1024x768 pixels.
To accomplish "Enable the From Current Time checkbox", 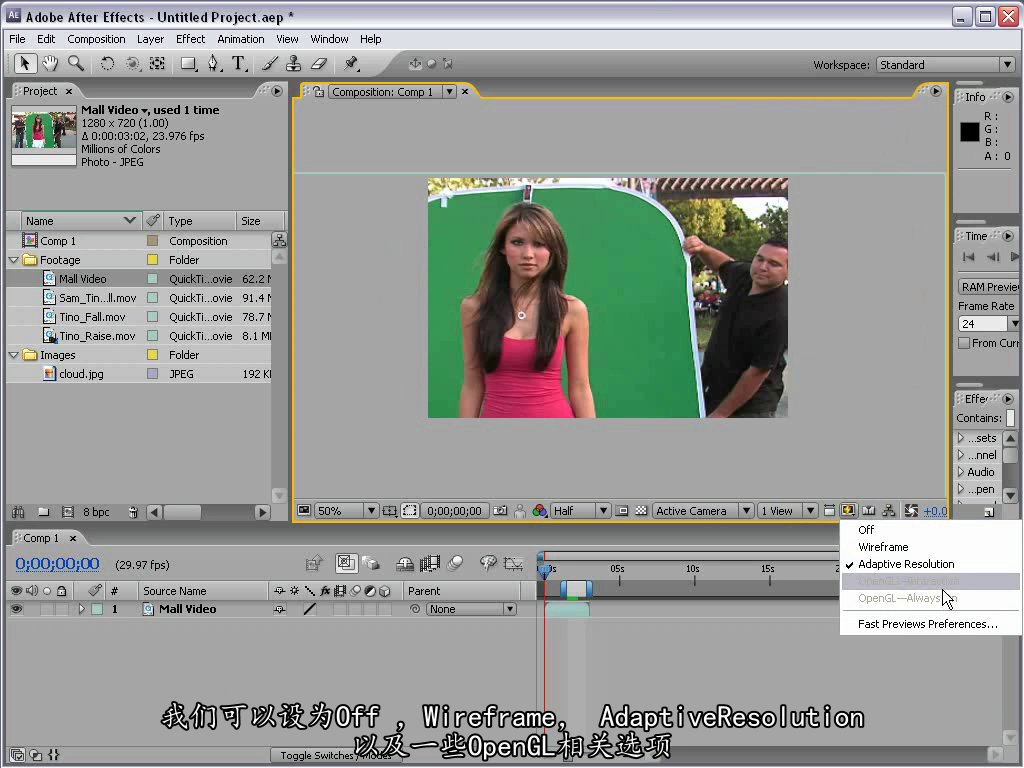I will pos(964,343).
